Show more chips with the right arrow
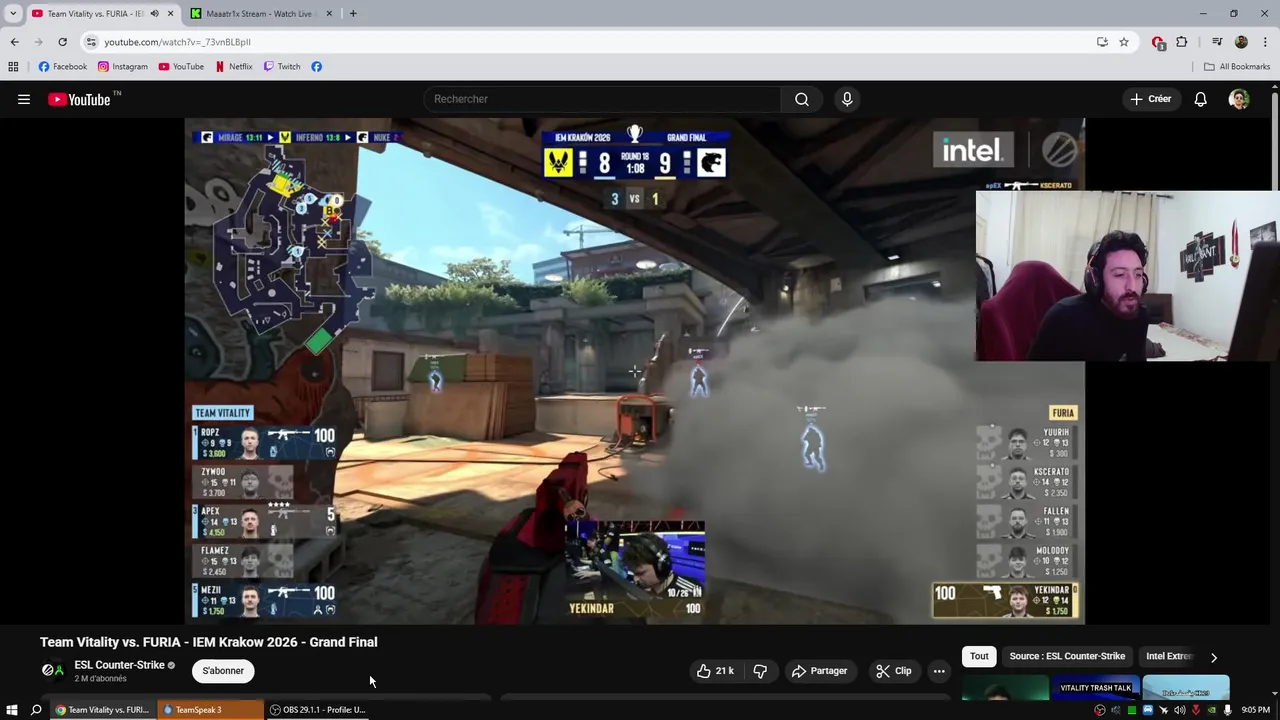This screenshot has width=1280, height=720. click(x=1214, y=657)
